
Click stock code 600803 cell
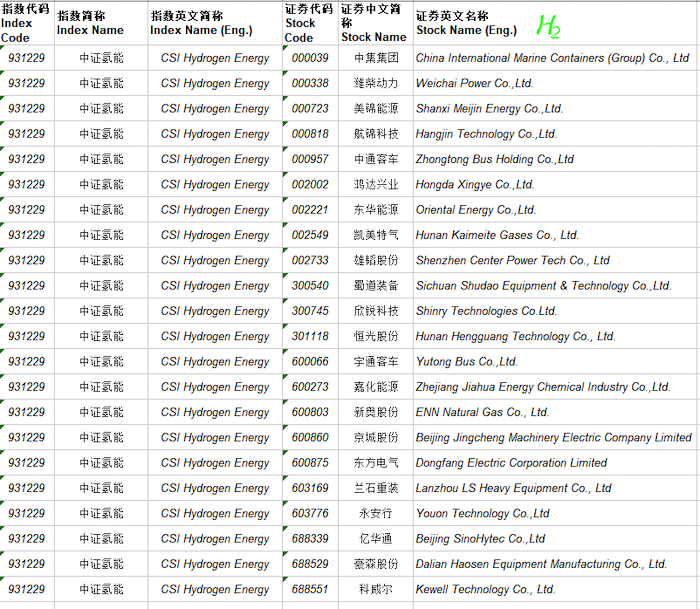point(310,412)
